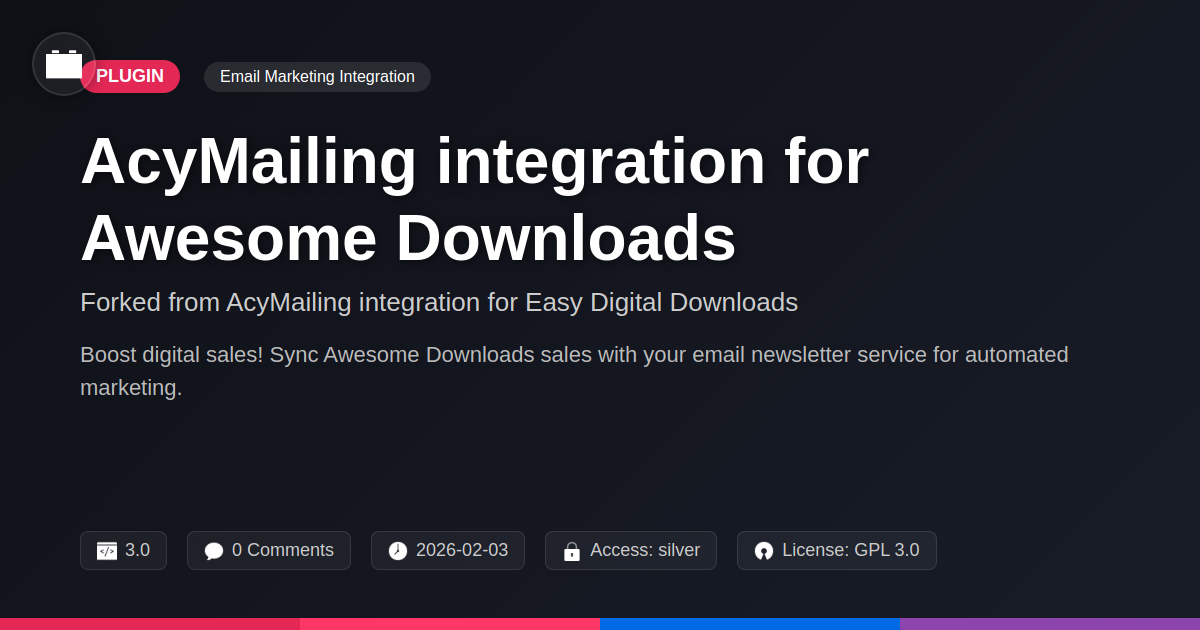Select the 2026-02-03 date text

(x=462, y=550)
